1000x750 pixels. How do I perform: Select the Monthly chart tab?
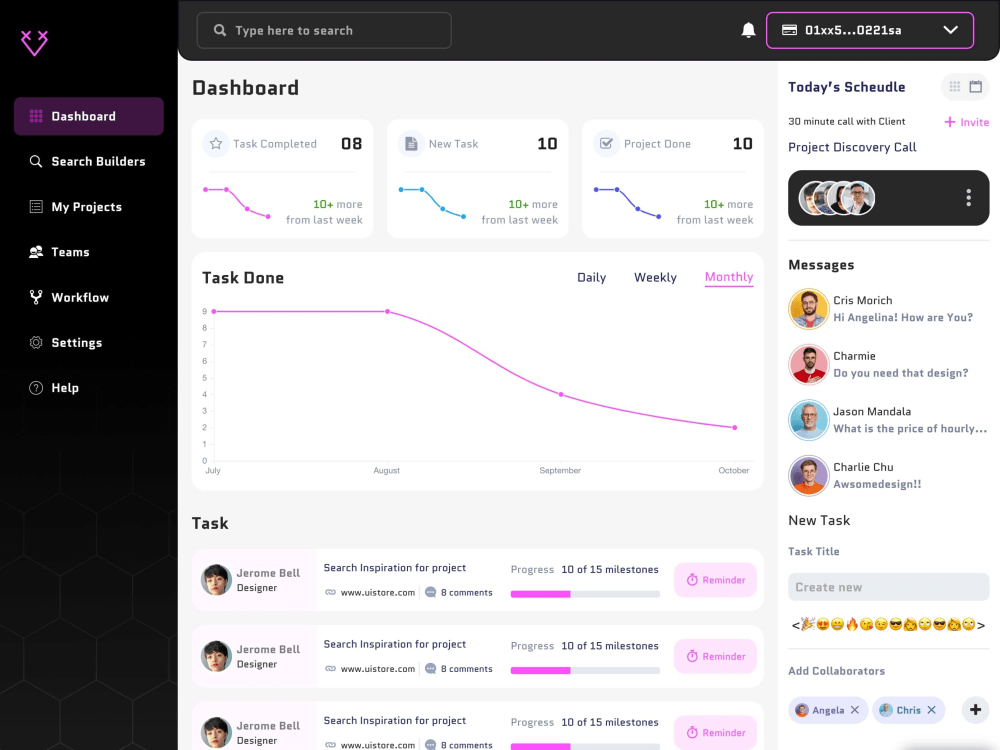click(729, 277)
